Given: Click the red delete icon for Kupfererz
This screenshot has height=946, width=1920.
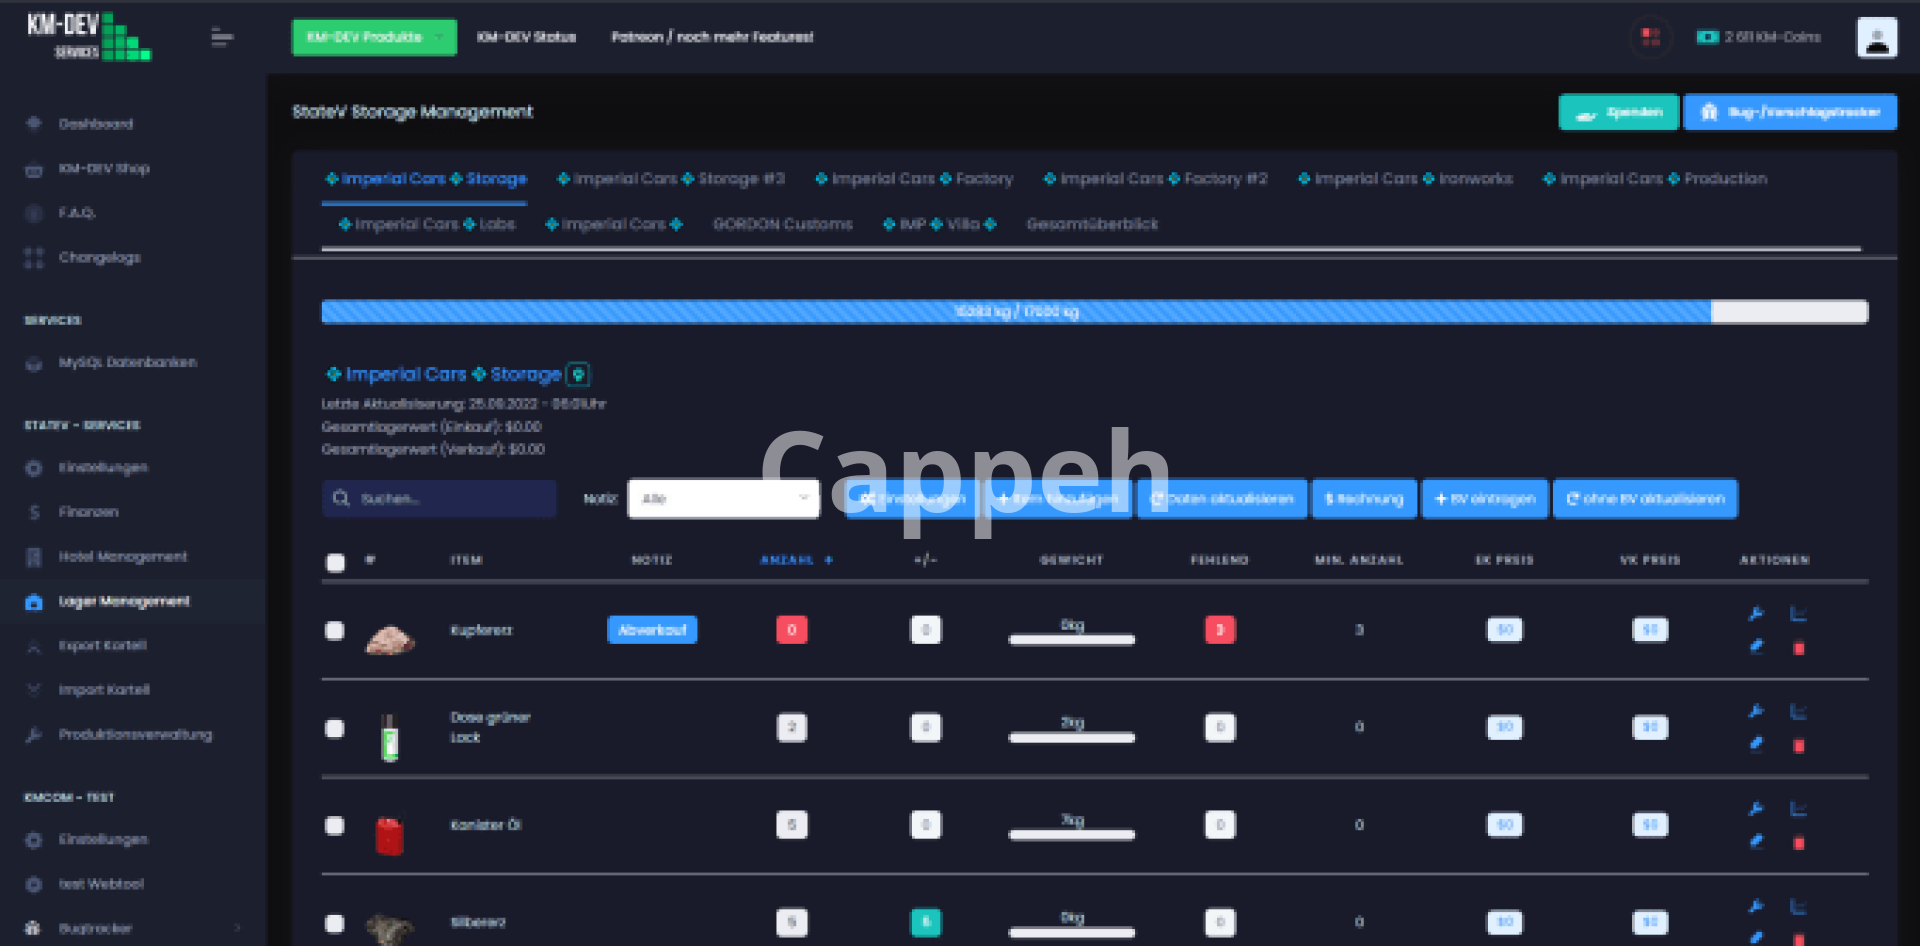Looking at the screenshot, I should click(1798, 648).
